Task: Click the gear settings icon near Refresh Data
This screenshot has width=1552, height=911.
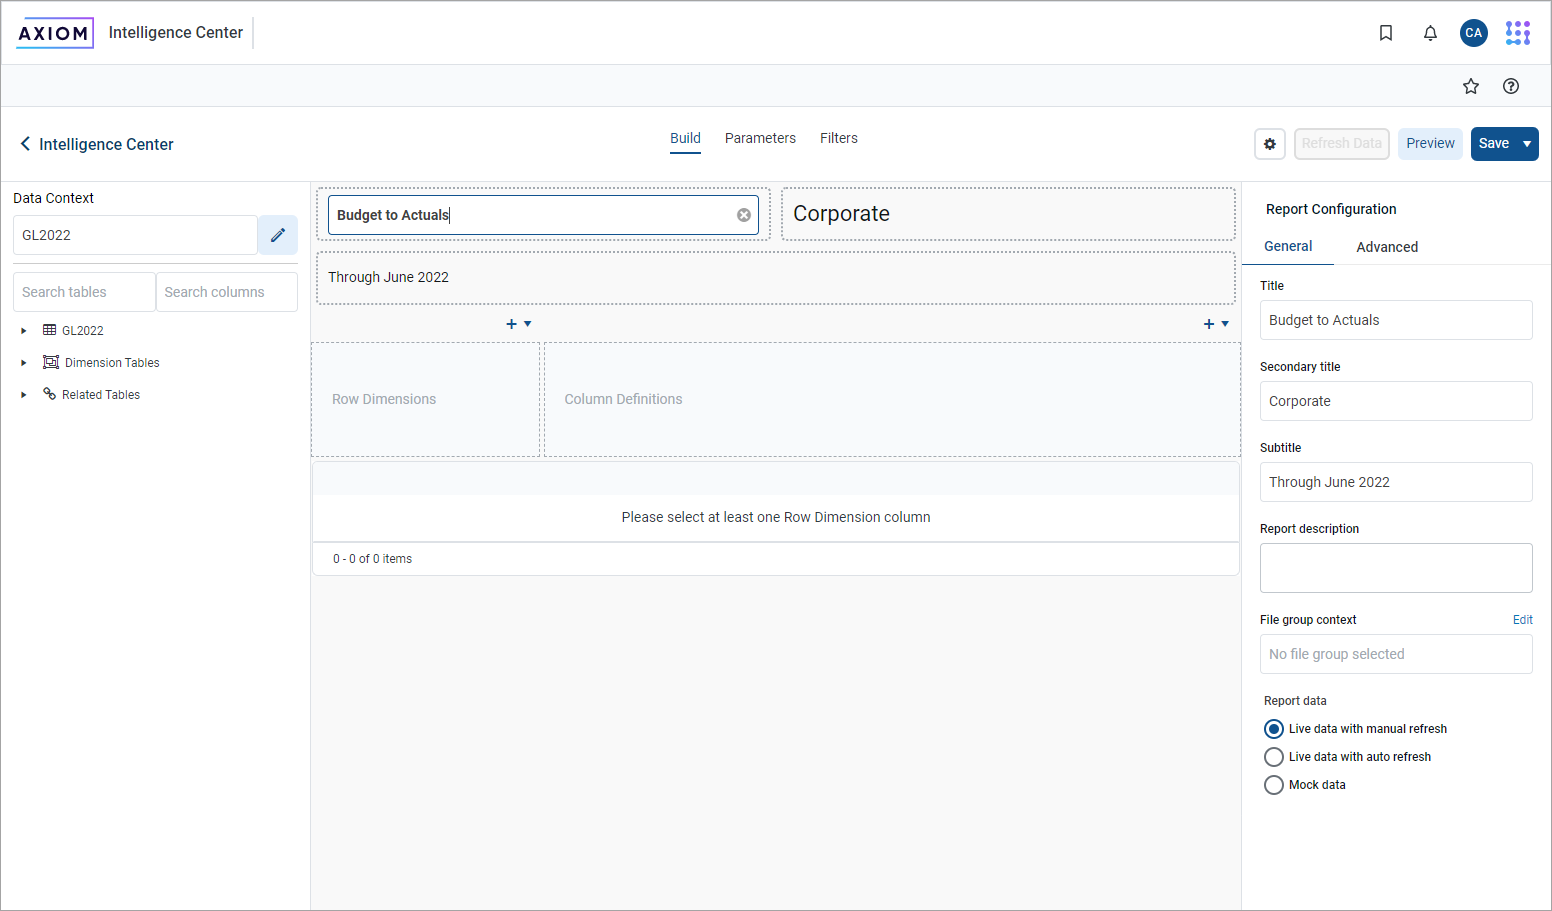Action: [1269, 144]
